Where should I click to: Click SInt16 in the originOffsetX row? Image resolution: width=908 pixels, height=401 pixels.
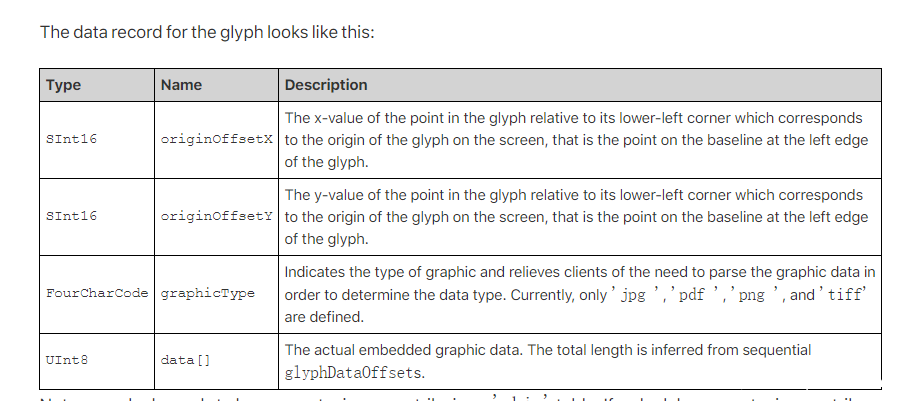click(x=71, y=139)
